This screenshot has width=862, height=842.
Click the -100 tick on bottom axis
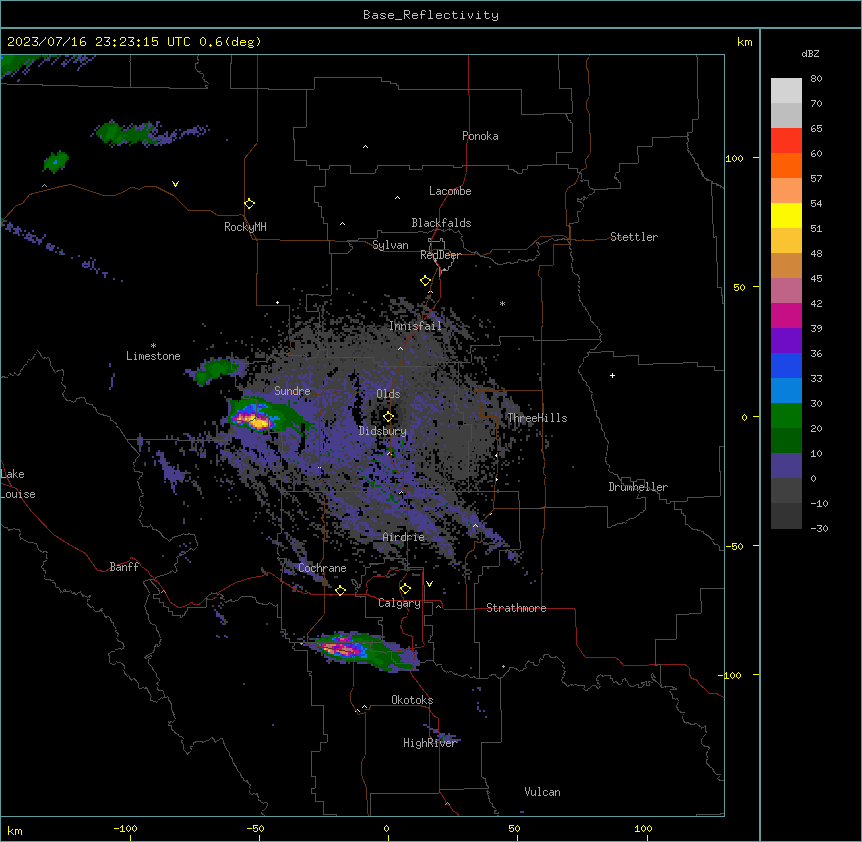pos(125,828)
